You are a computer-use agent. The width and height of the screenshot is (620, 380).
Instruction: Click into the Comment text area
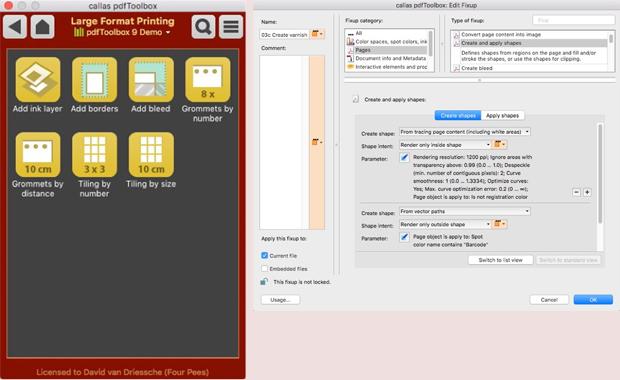pos(284,142)
